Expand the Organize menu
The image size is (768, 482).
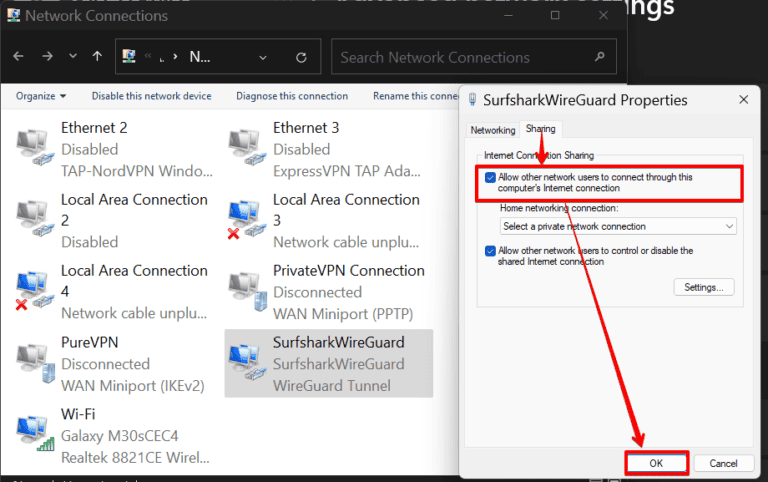(x=41, y=96)
